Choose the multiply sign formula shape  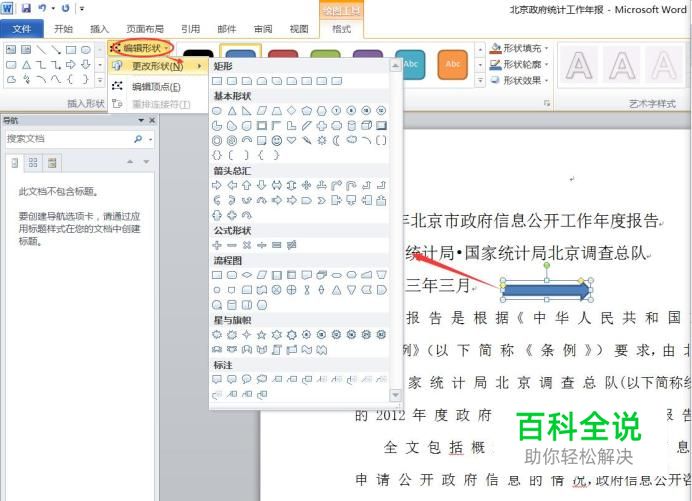247,245
